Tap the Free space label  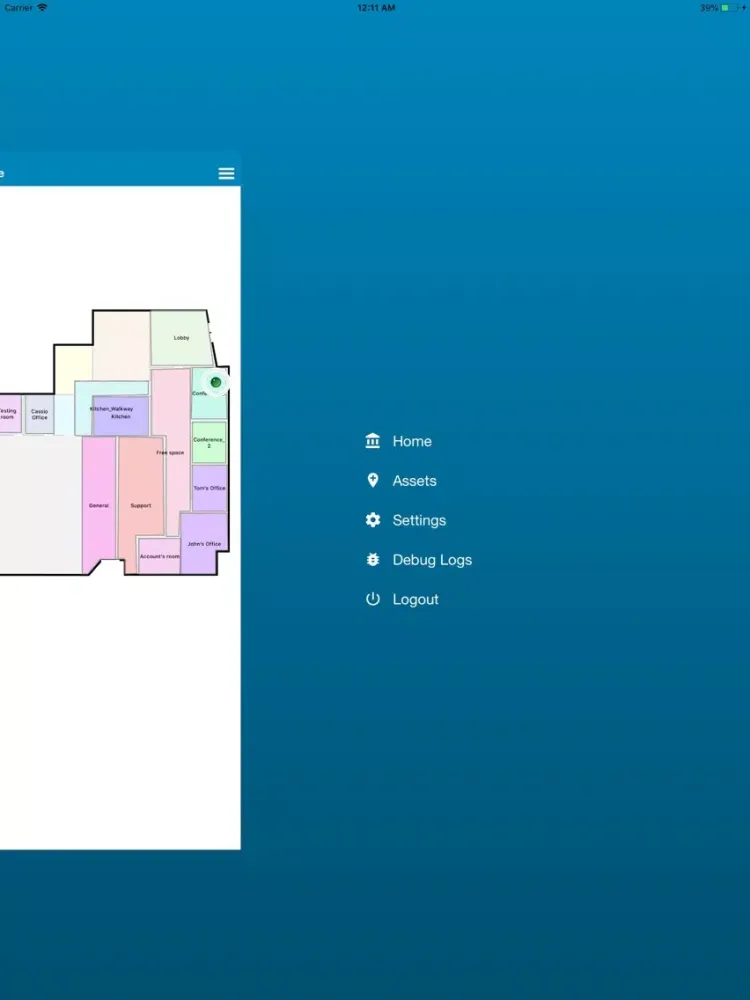coord(170,453)
